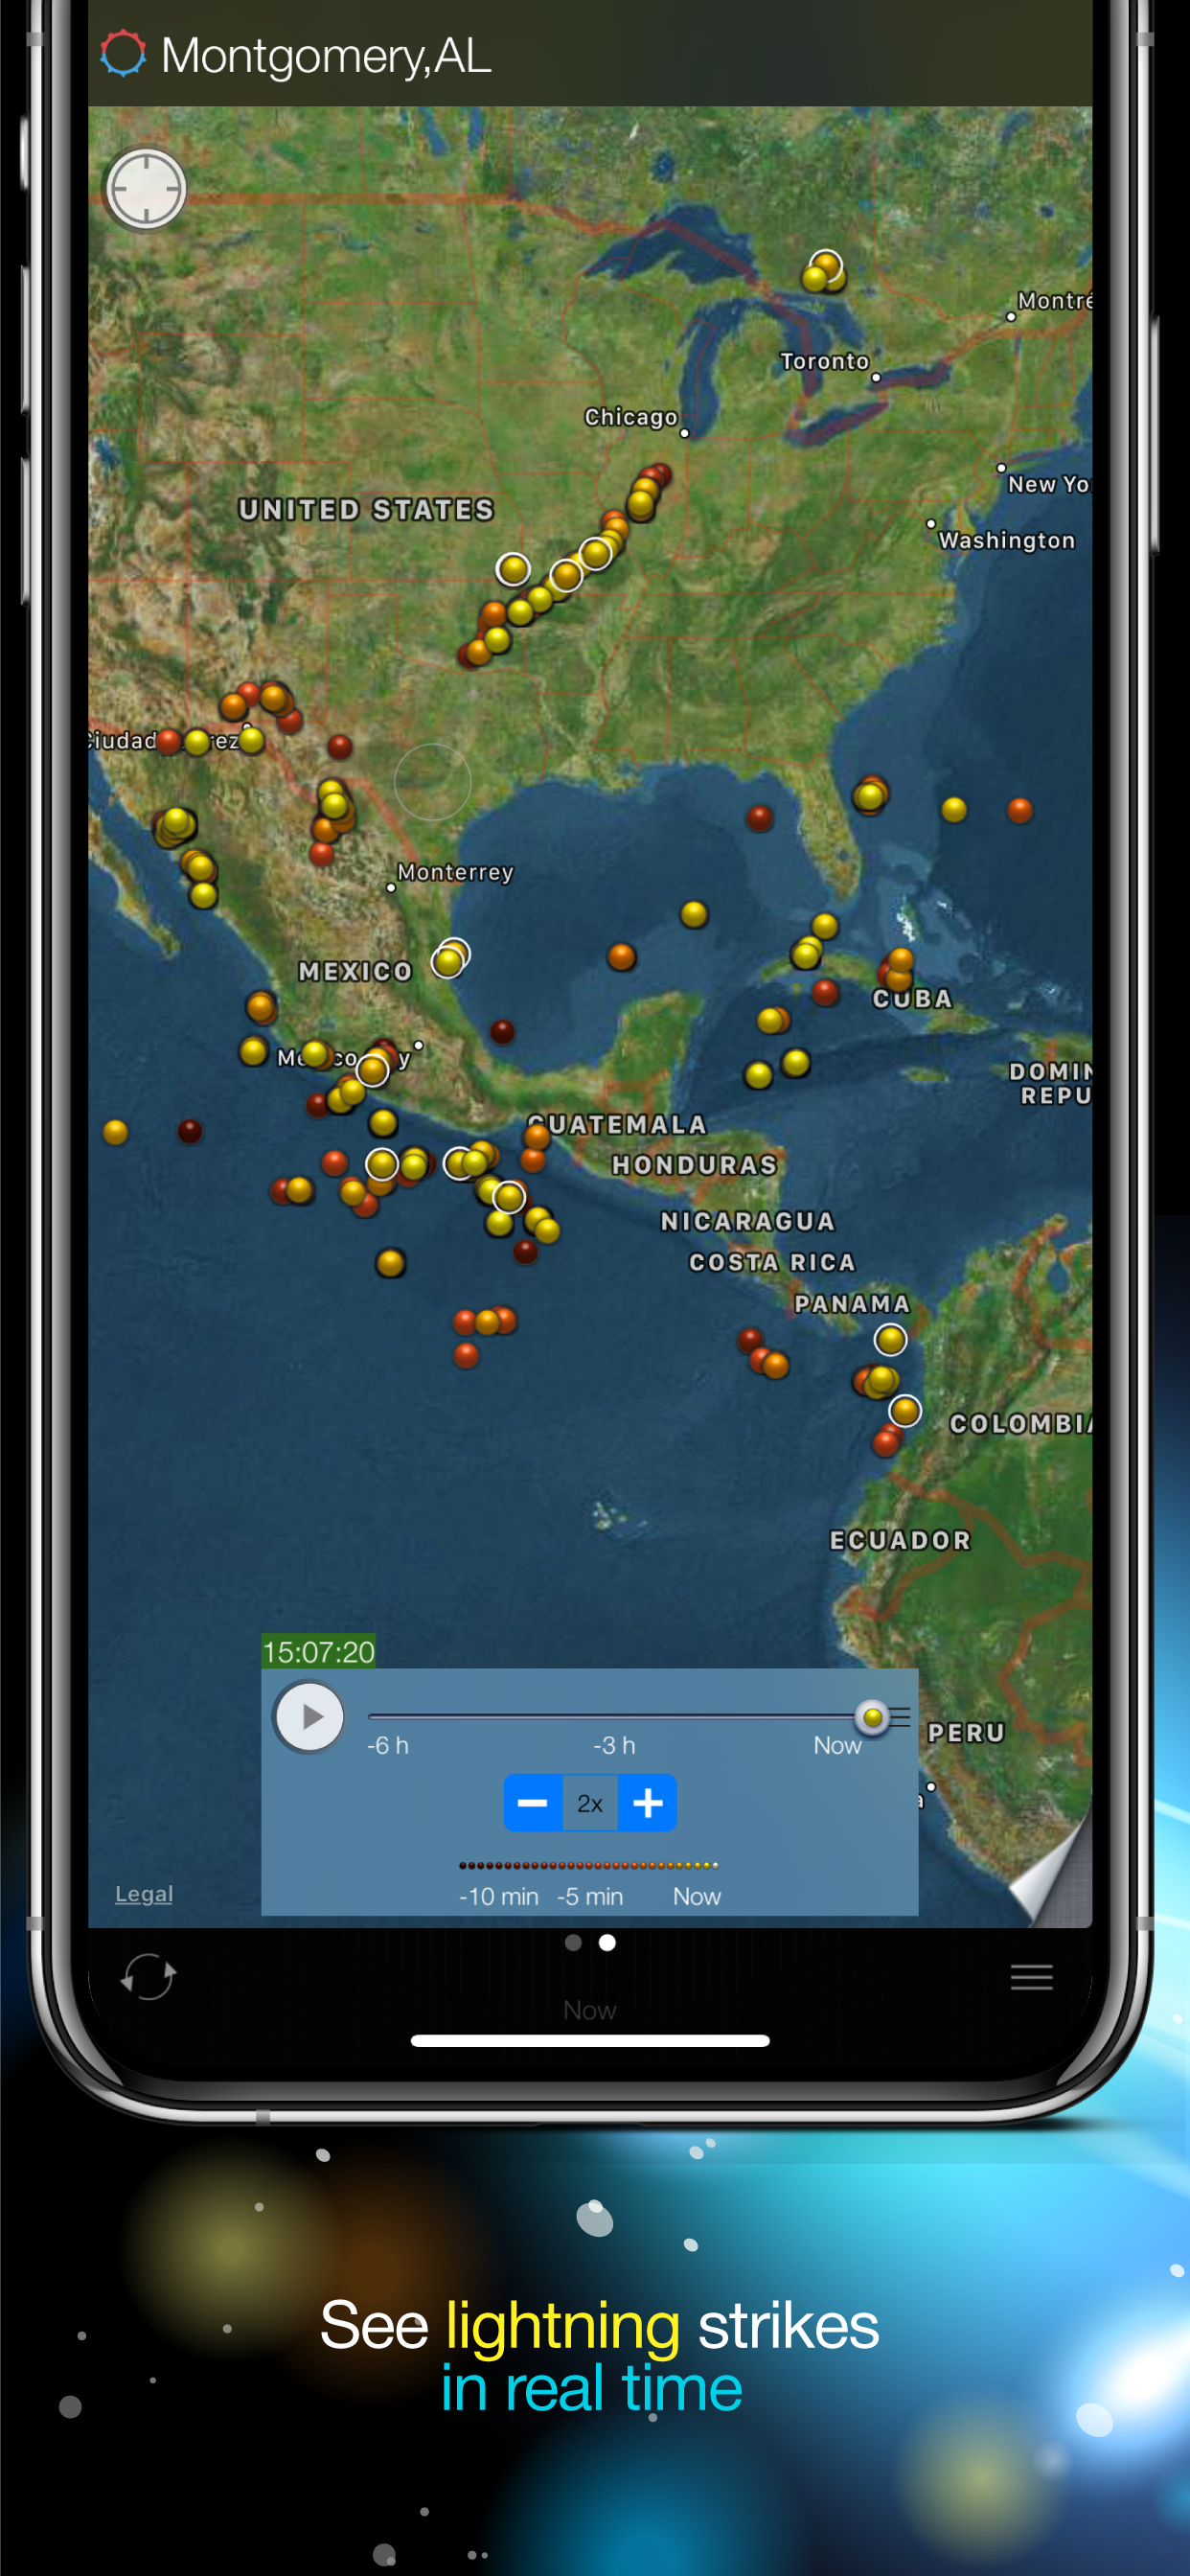1190x2576 pixels.
Task: Select the second page indicator dot
Action: tap(607, 1942)
